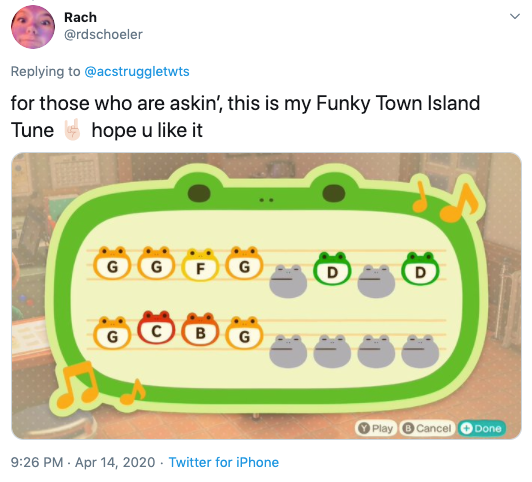532x482 pixels.
Task: Click the first green D frog in top row
Action: [x=332, y=269]
